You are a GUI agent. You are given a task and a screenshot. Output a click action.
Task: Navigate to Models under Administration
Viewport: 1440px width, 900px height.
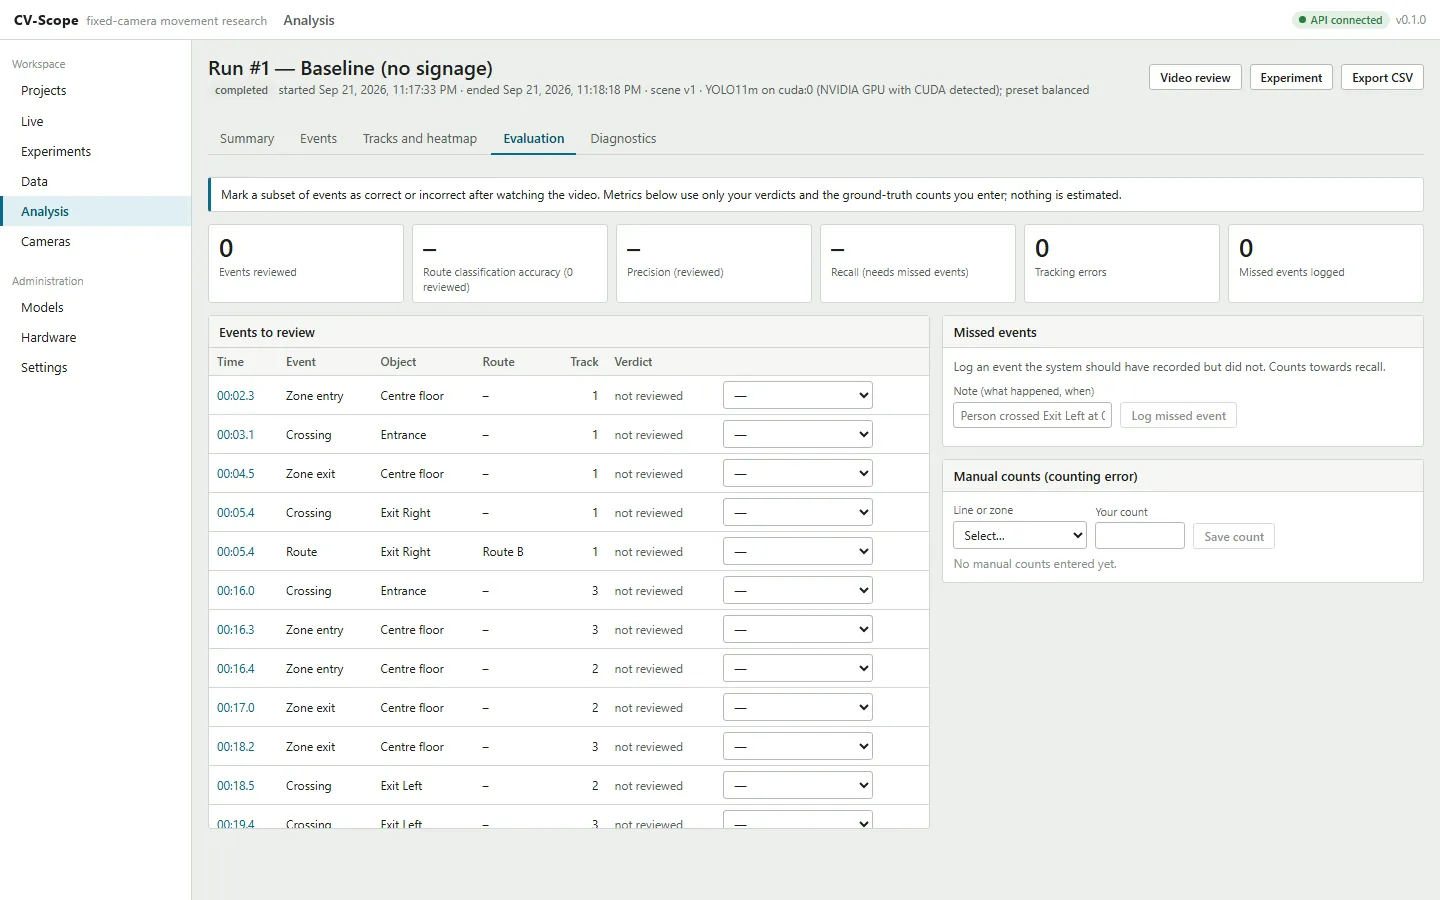pyautogui.click(x=95, y=307)
